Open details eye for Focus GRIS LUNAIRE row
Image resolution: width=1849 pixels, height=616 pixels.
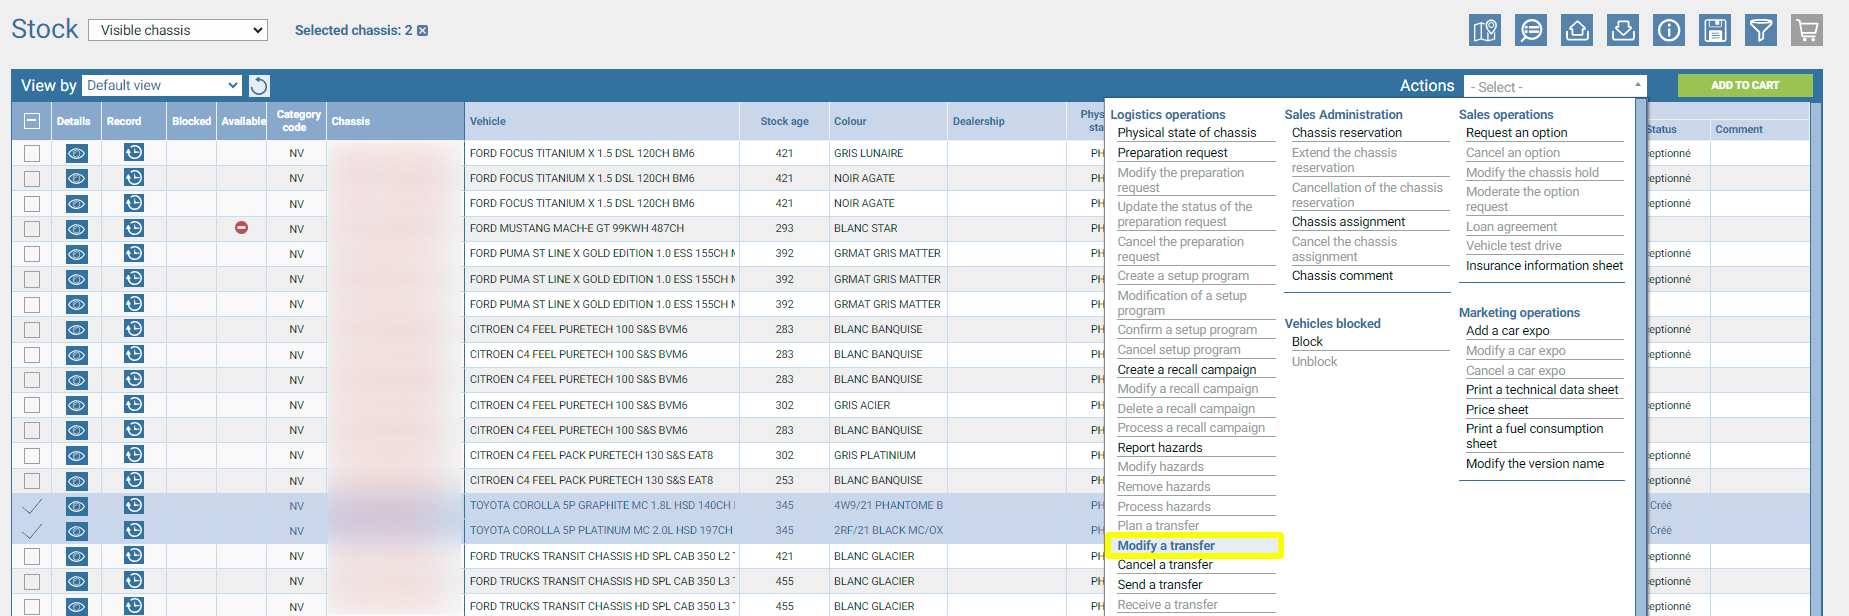[76, 153]
